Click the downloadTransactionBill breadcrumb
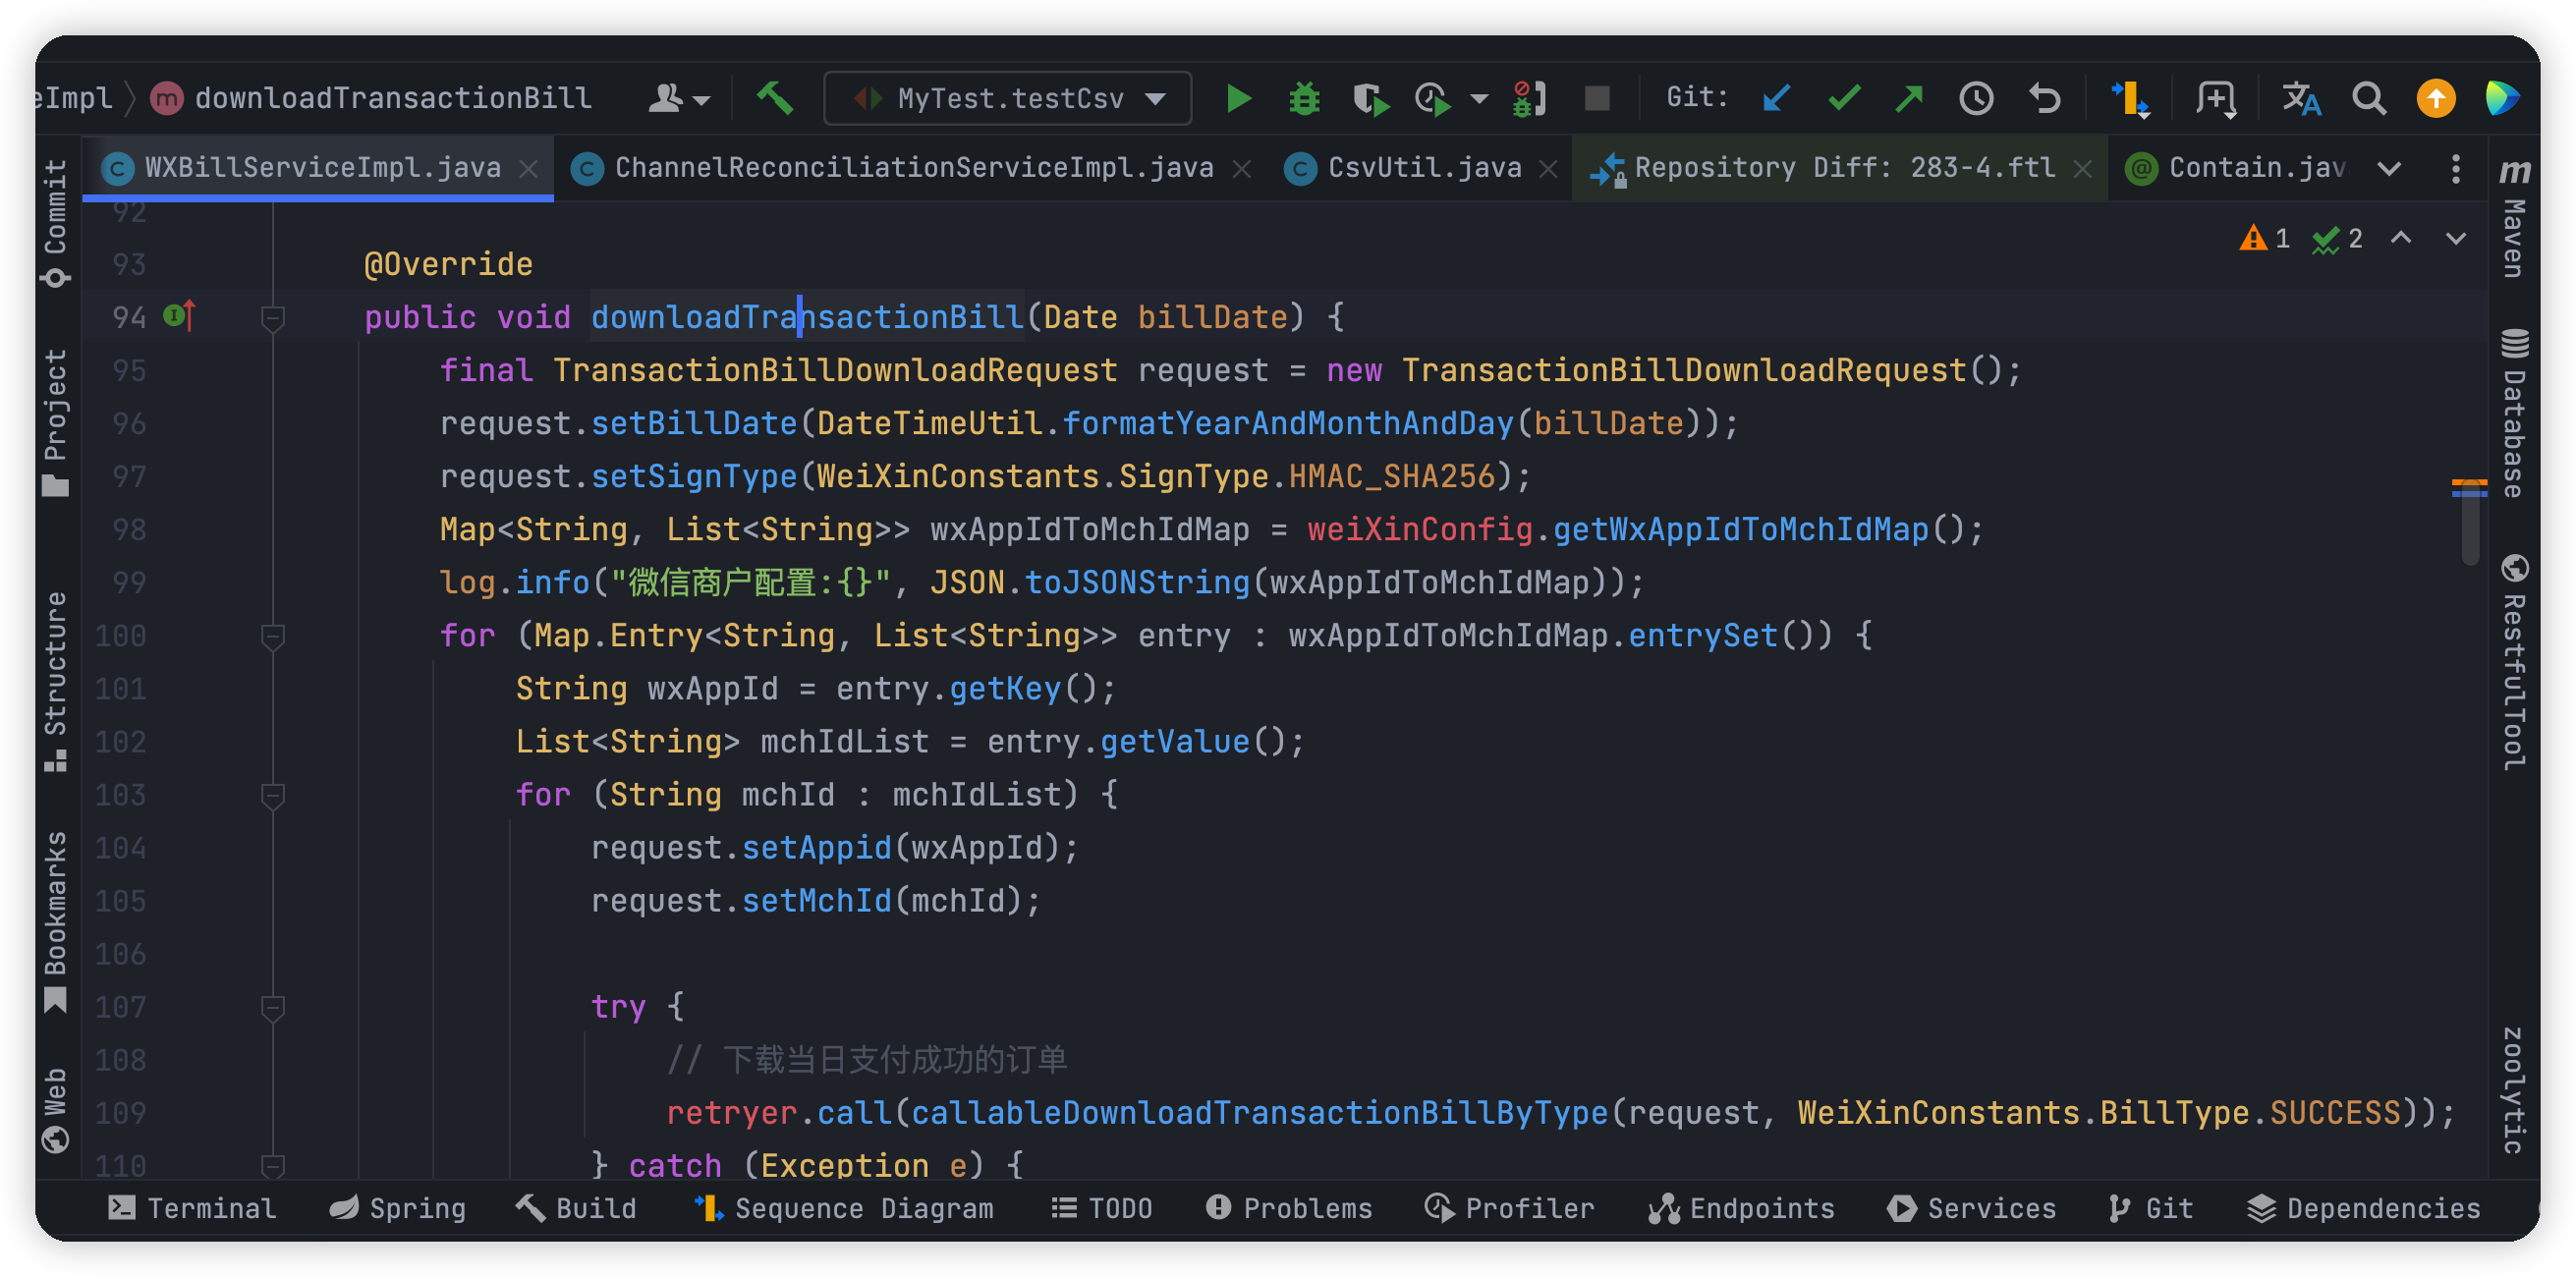 click(371, 98)
